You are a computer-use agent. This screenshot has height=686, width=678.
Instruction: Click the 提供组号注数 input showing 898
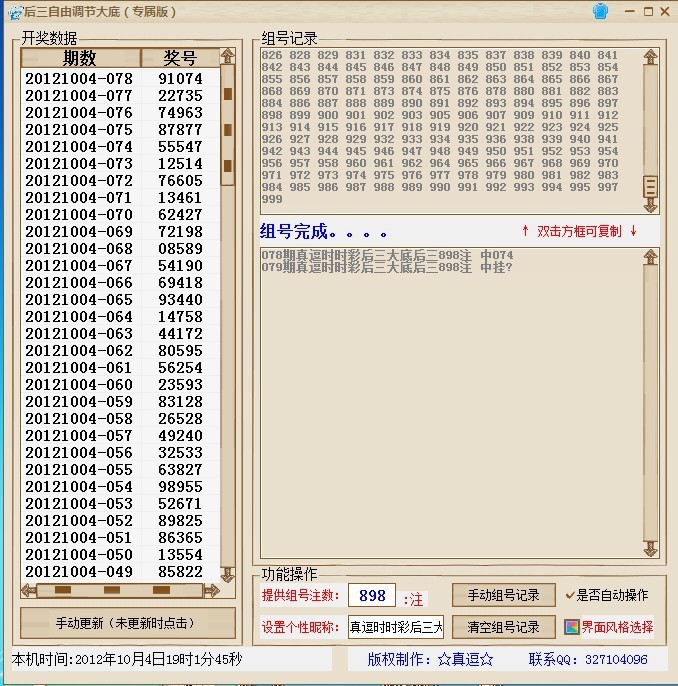372,595
